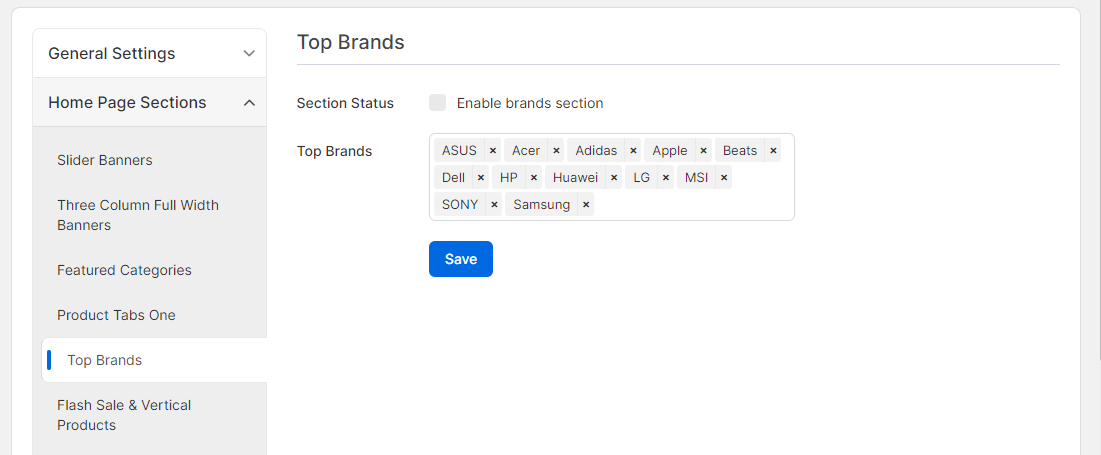This screenshot has width=1101, height=455.
Task: Remove the Beats brand tag
Action: 773,151
